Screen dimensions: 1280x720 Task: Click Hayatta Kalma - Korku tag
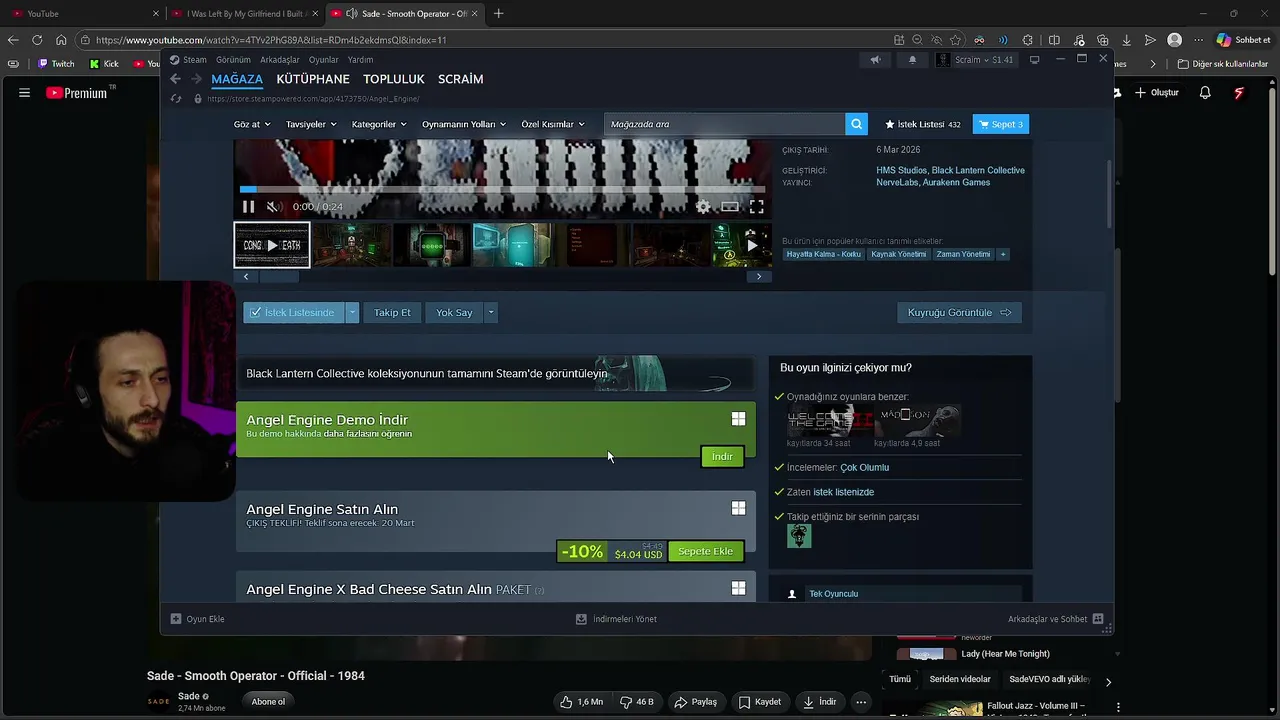click(823, 254)
